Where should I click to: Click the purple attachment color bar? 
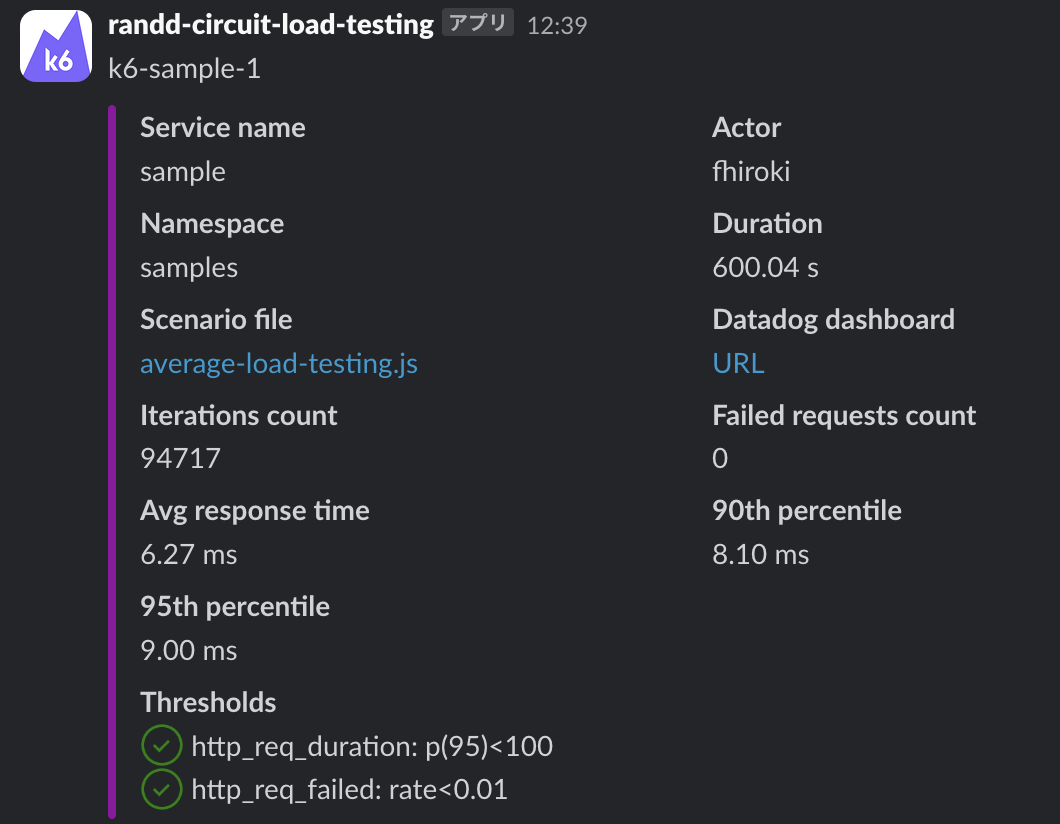click(112, 460)
